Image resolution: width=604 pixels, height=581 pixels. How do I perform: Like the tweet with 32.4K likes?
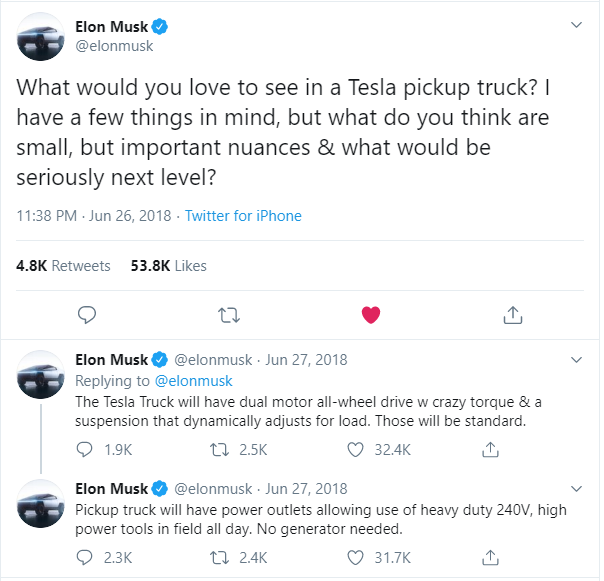coord(355,450)
